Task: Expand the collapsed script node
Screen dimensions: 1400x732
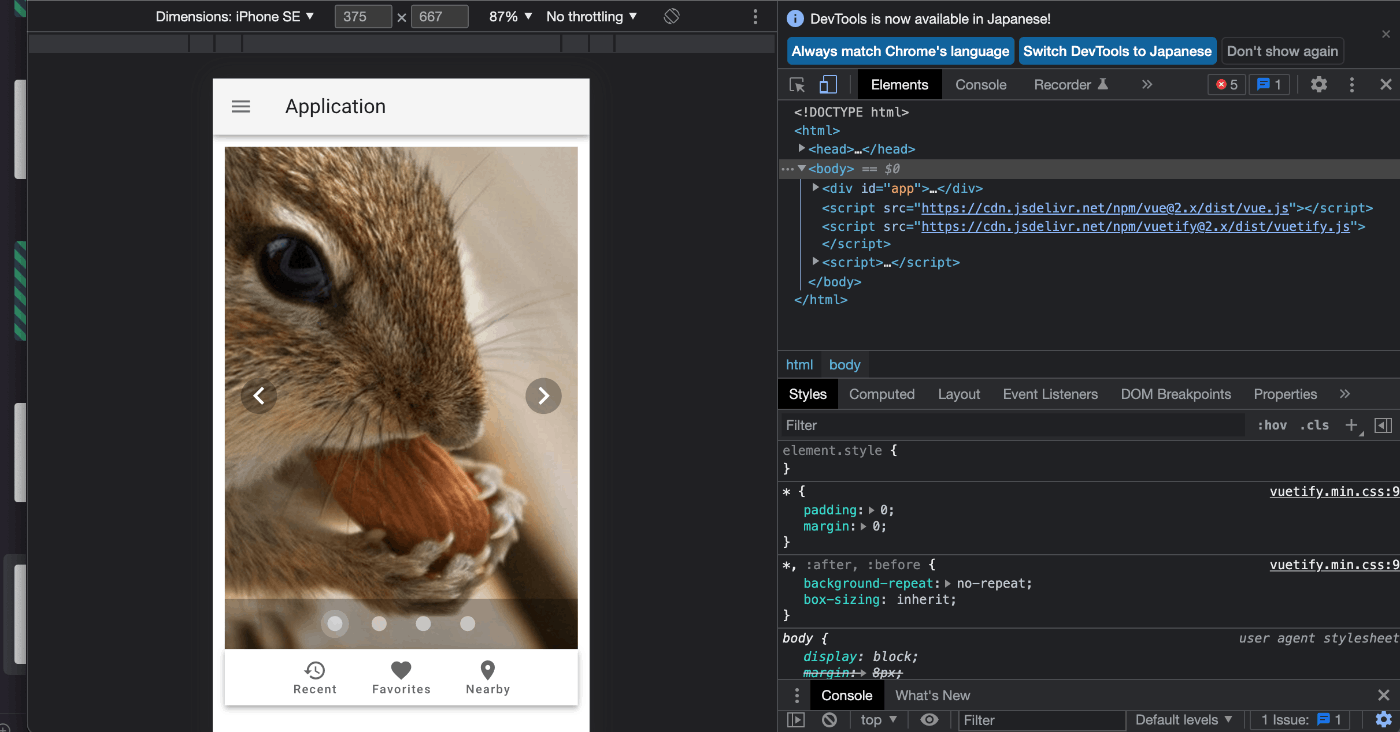Action: [816, 262]
